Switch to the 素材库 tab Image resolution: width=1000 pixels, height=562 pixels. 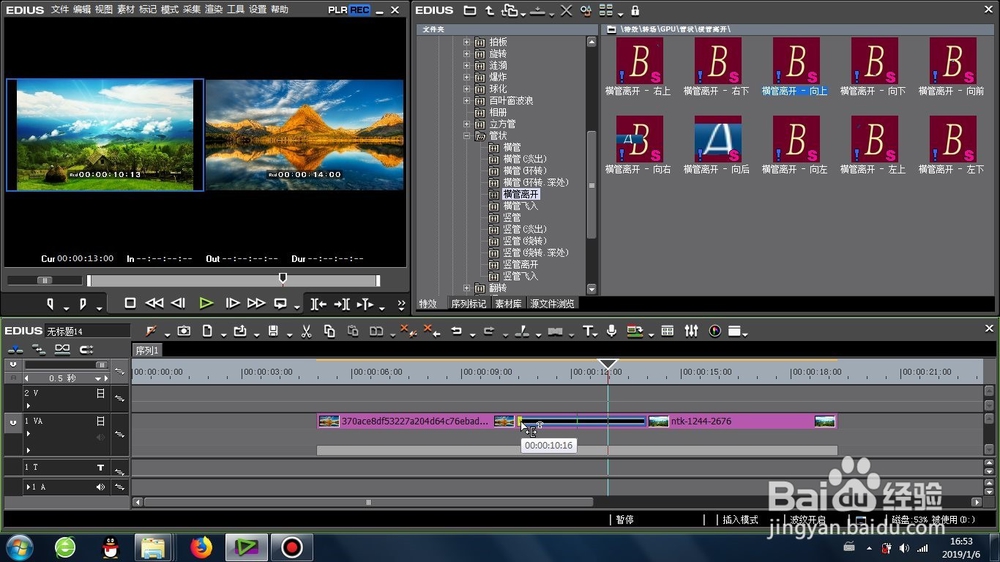pos(508,304)
